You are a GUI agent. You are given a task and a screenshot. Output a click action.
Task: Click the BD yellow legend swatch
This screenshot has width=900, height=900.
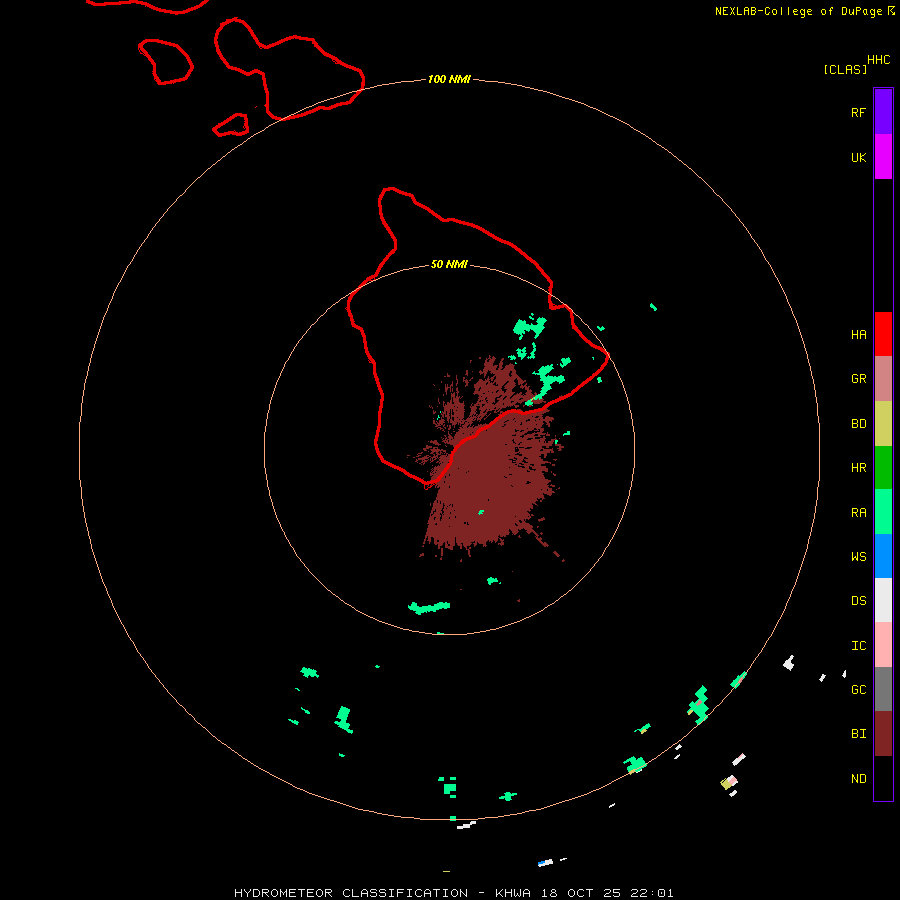883,423
